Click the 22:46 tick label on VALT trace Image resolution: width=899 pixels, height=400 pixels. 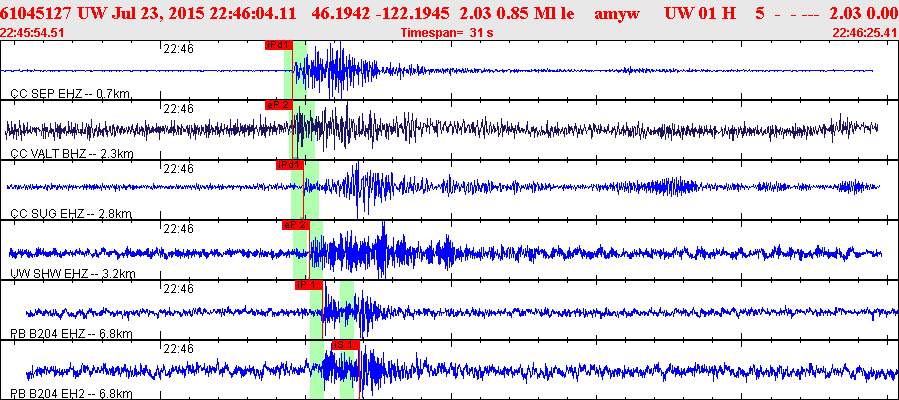click(178, 109)
